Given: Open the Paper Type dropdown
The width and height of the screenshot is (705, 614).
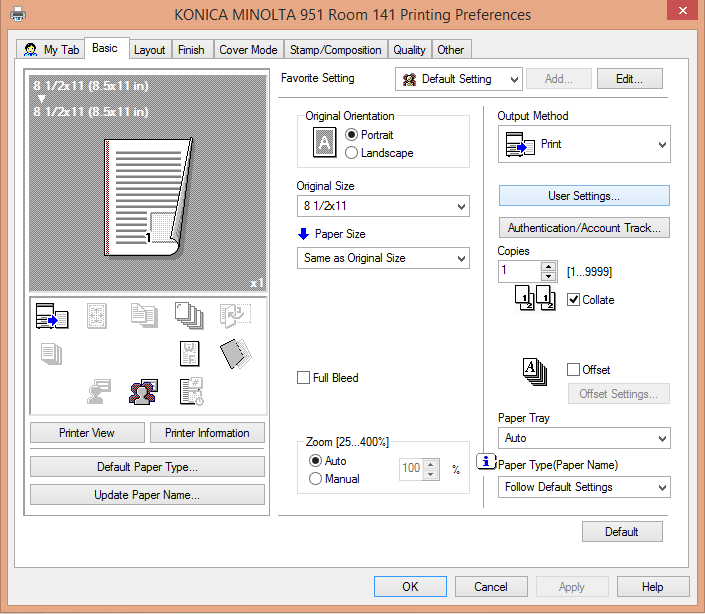Looking at the screenshot, I should tap(584, 487).
